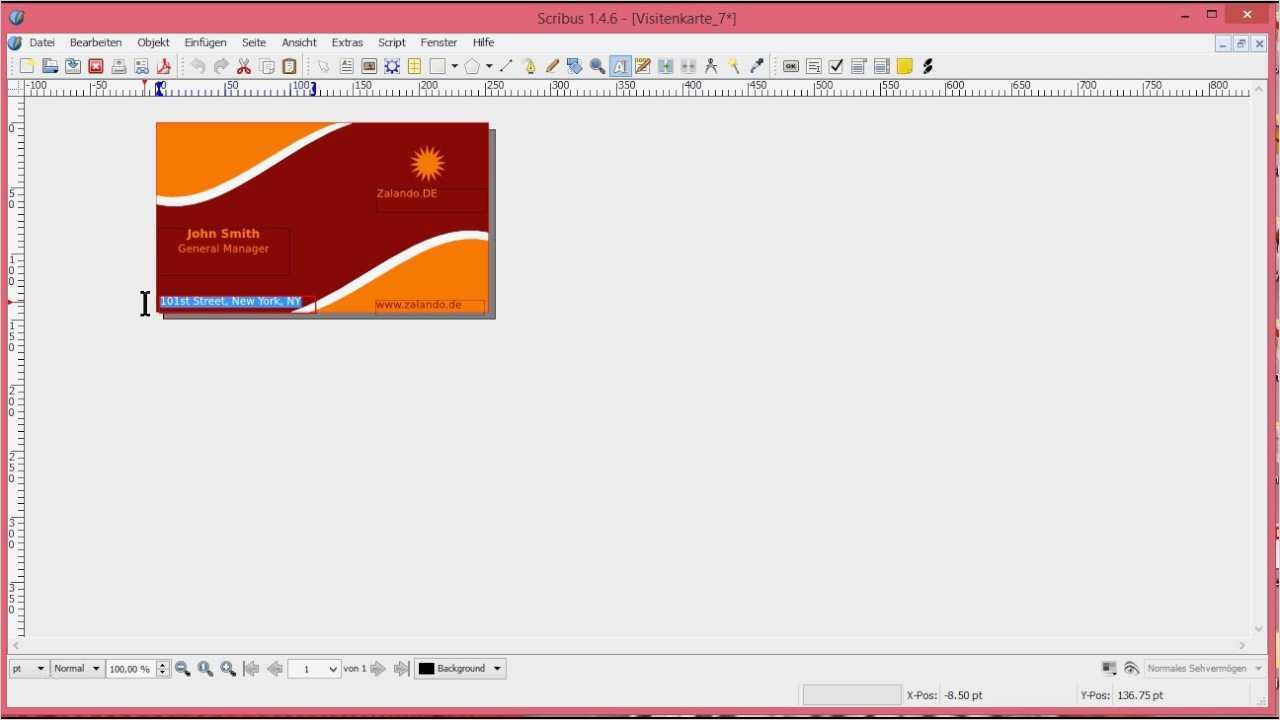Insert a PDF combo box
Image resolution: width=1280 pixels, height=720 pixels.
[859, 66]
